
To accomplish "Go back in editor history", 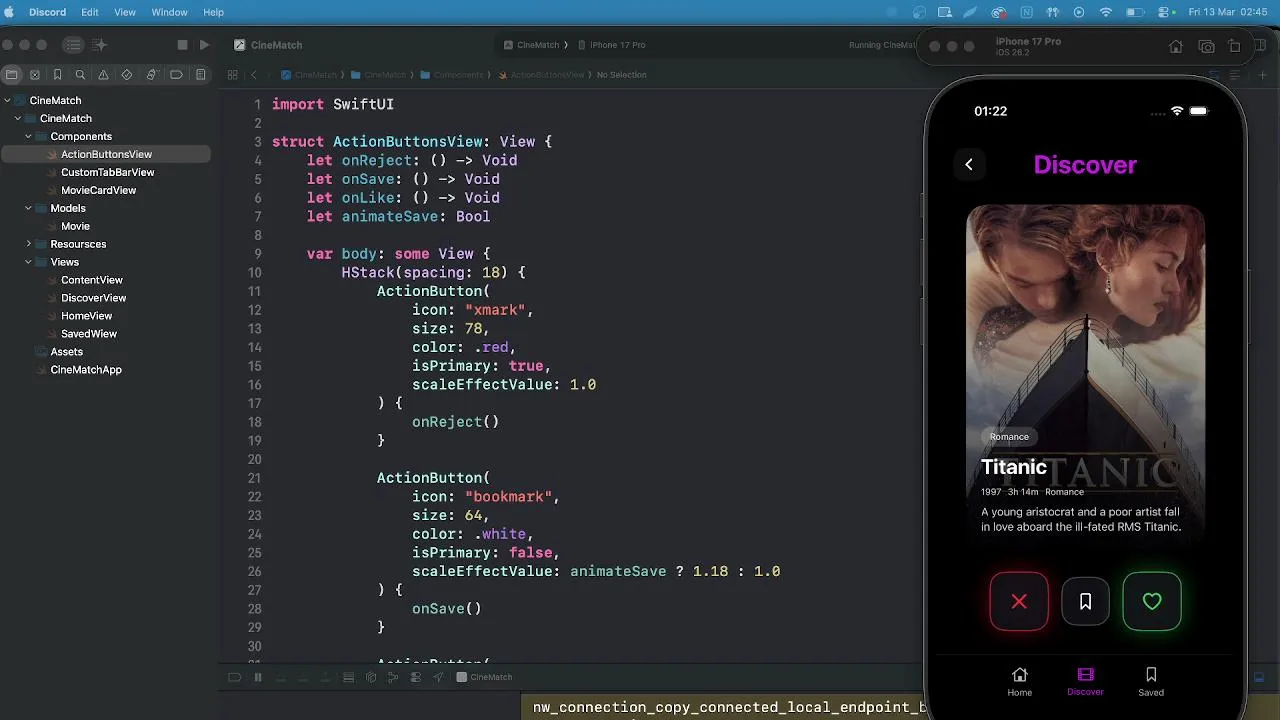I will pyautogui.click(x=253, y=75).
